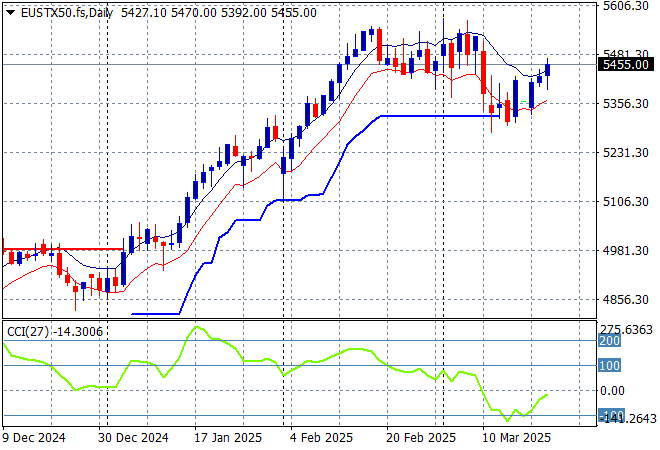
Task: Click the 4856.30 price axis label
Action: [627, 299]
